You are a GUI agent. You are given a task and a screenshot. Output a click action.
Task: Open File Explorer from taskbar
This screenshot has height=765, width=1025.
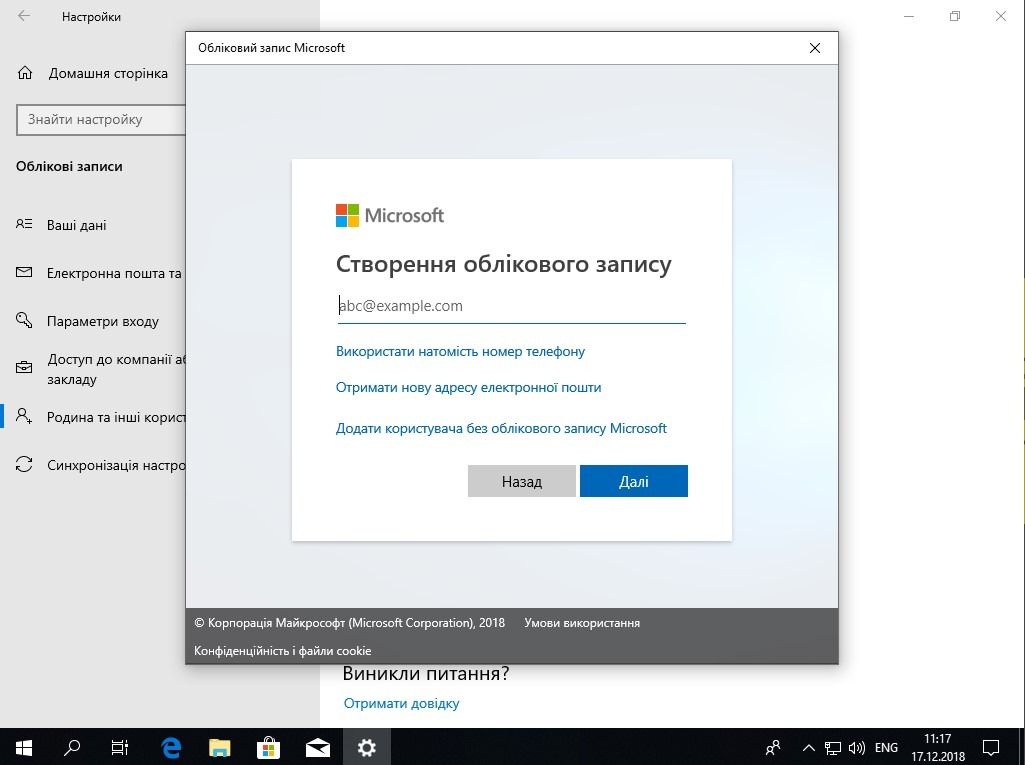click(220, 747)
